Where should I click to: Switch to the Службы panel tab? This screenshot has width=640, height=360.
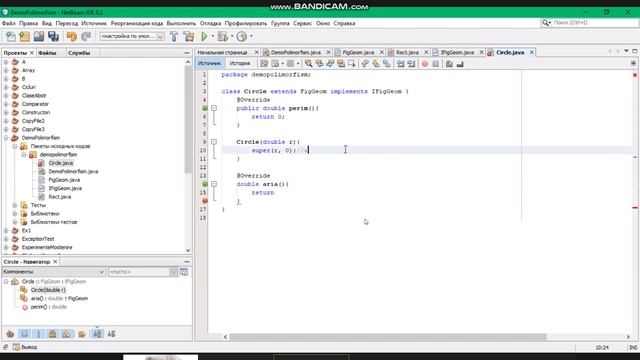(79, 53)
